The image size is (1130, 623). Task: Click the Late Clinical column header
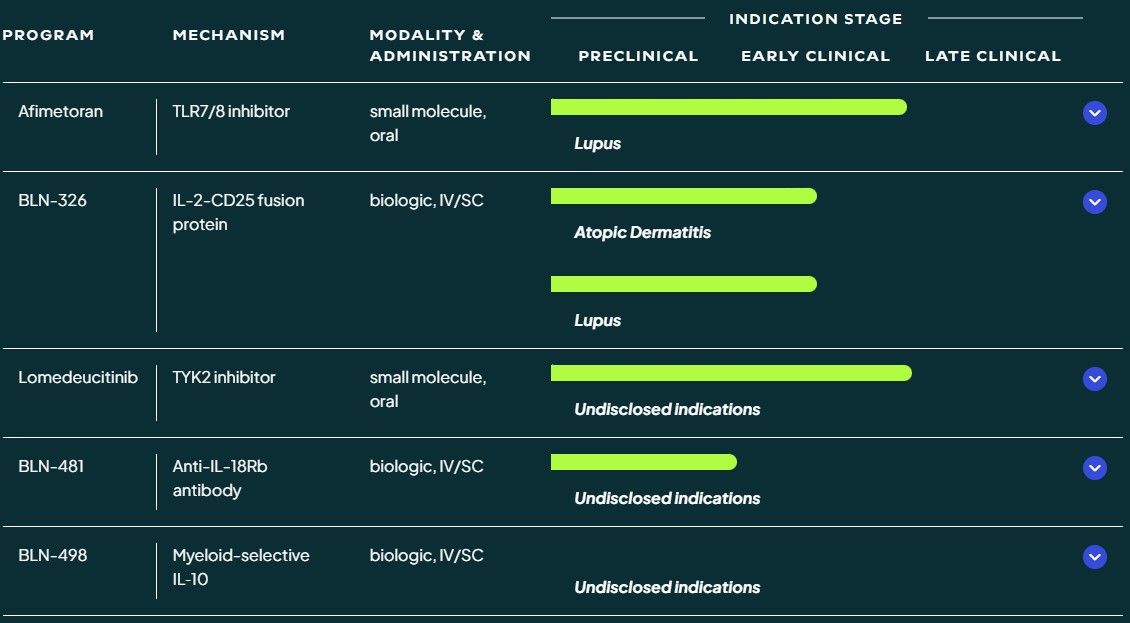pos(993,56)
